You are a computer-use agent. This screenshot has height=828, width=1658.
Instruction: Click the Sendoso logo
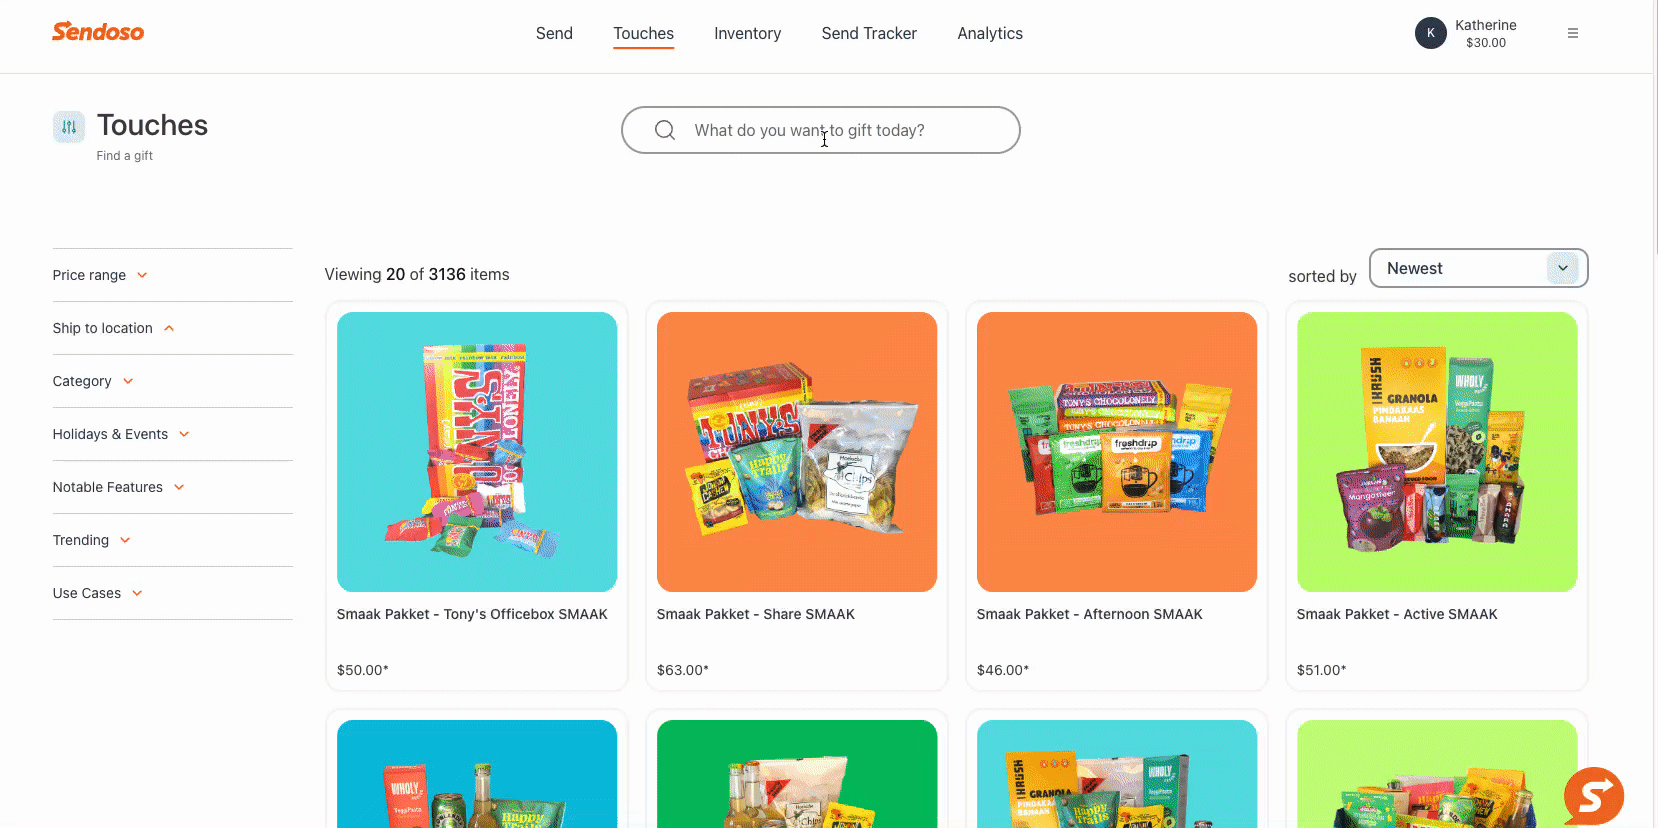(98, 32)
